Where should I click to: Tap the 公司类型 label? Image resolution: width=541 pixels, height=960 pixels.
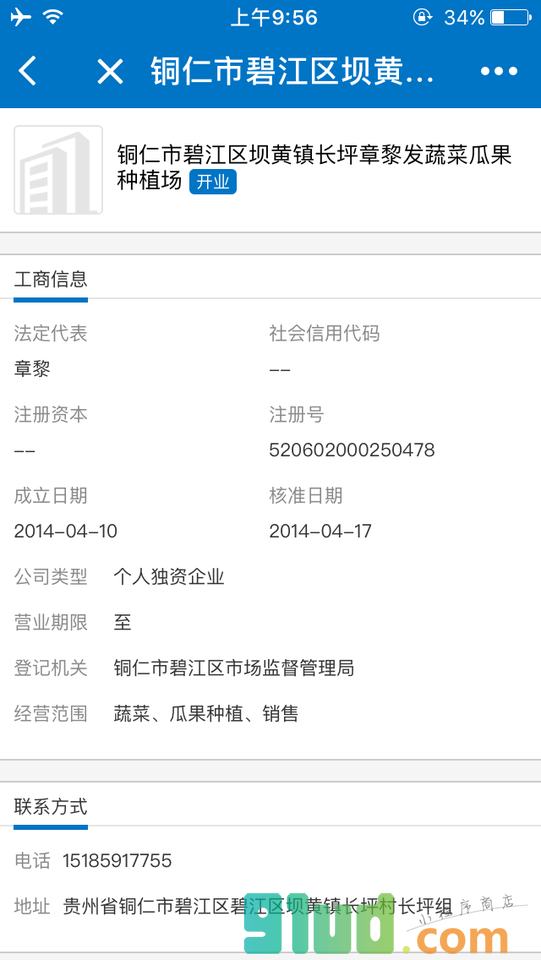tap(51, 577)
